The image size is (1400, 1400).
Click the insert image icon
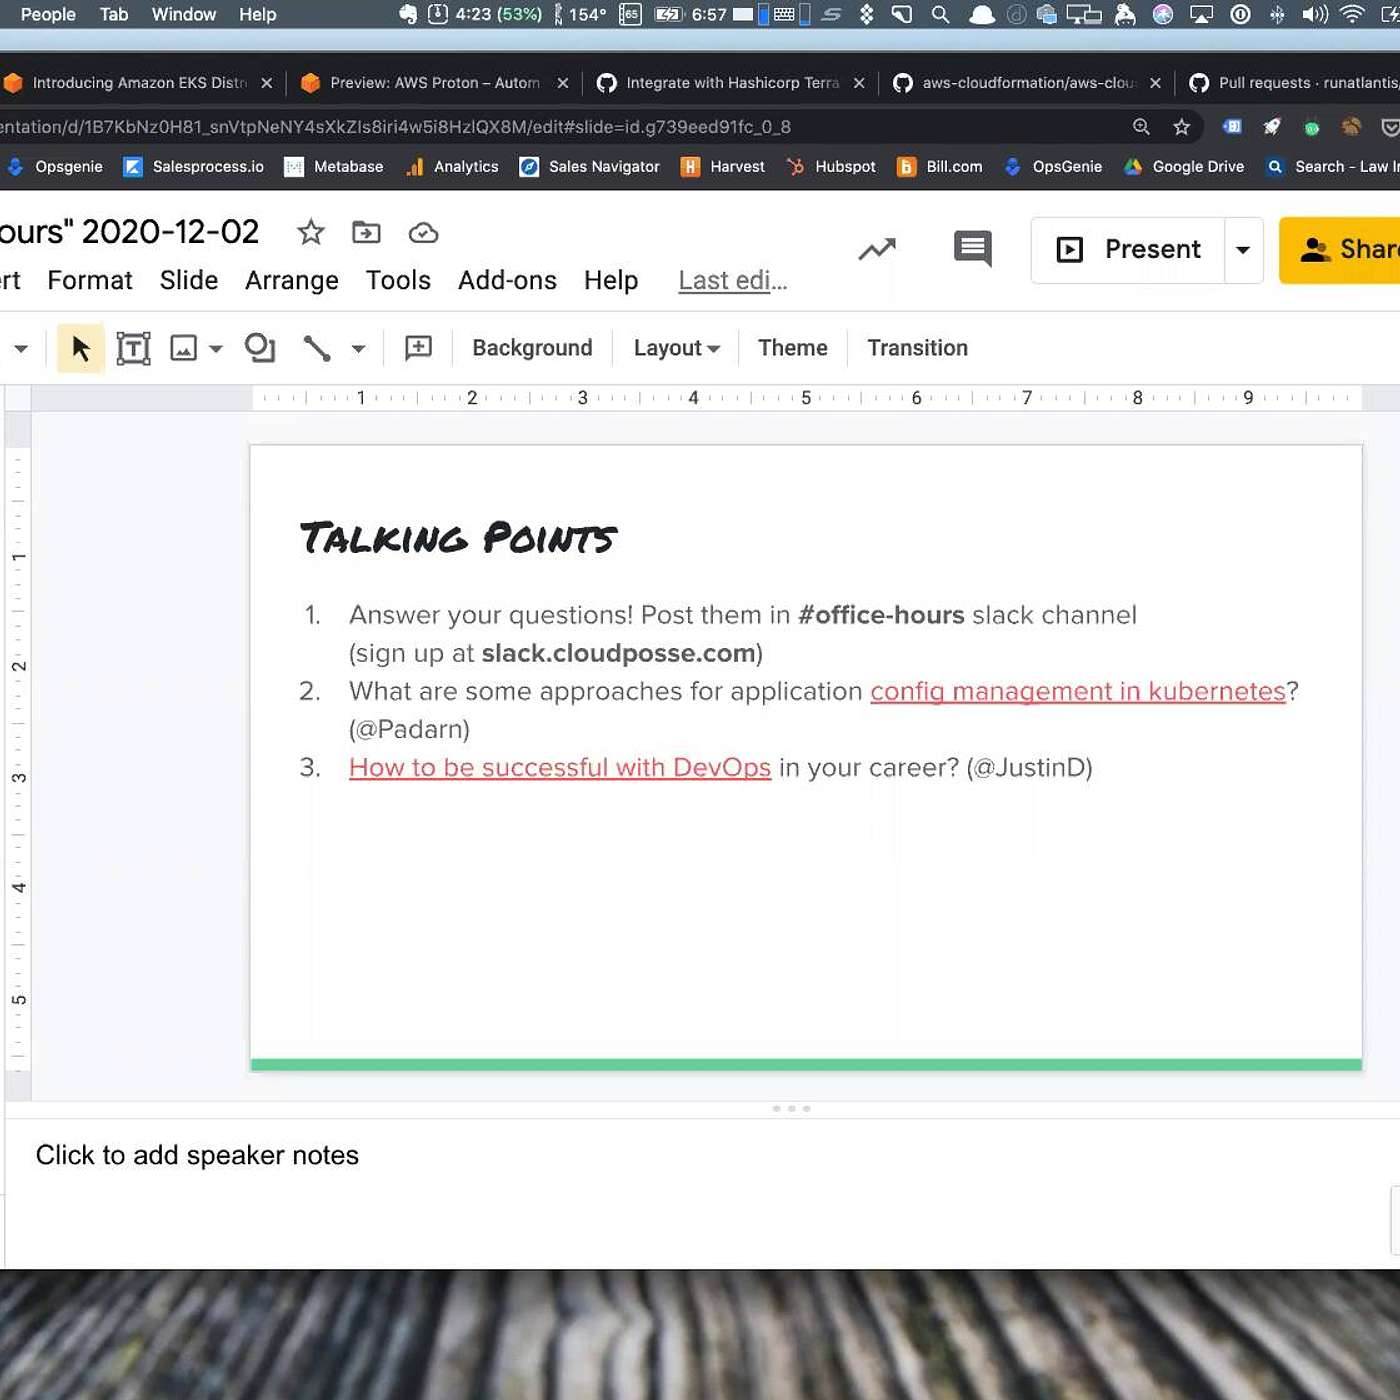(x=184, y=348)
